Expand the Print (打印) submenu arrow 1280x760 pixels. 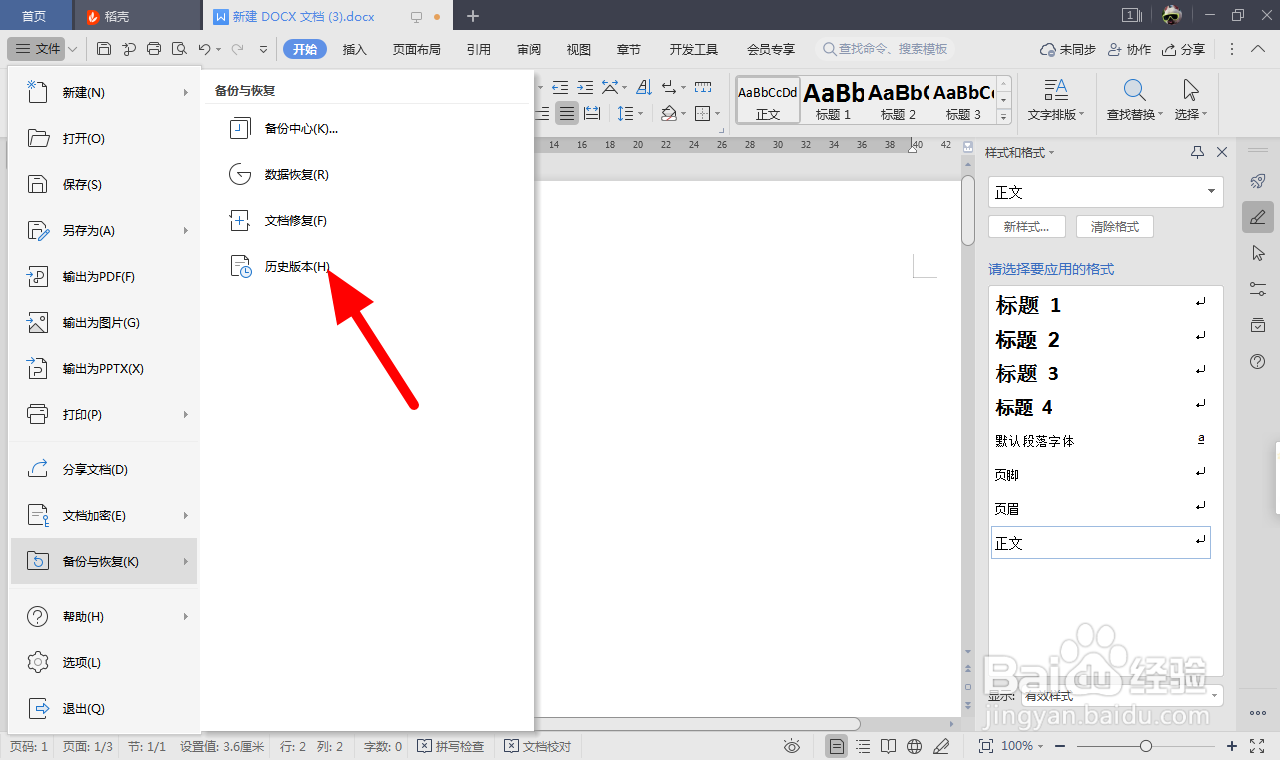186,415
